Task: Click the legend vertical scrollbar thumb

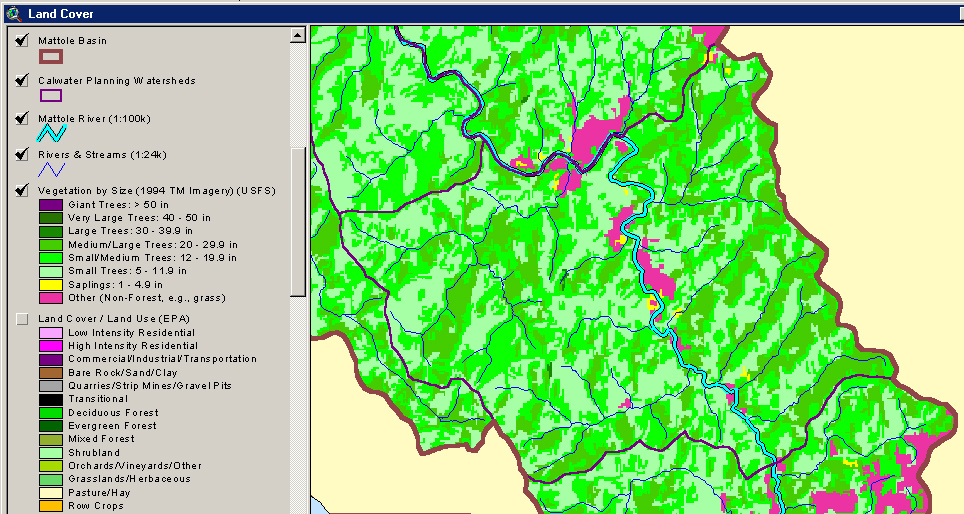Action: (298, 223)
